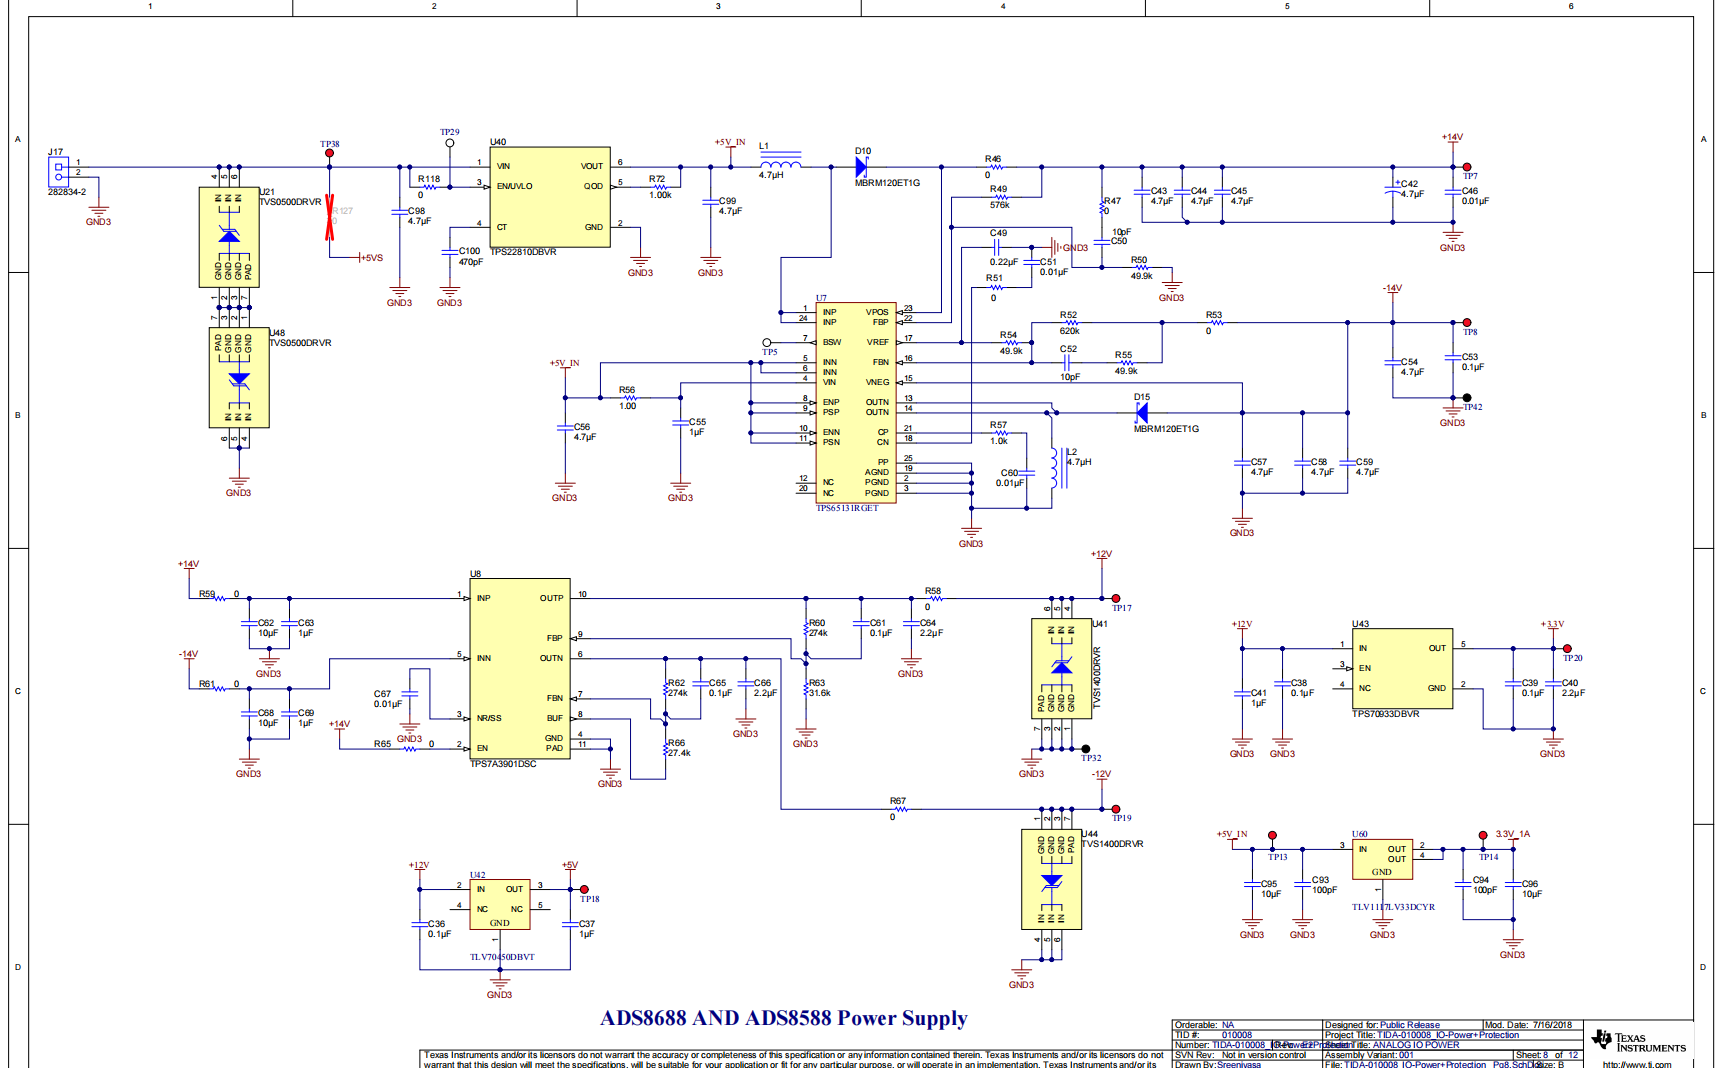Select the TP8 test point on -14V
1717x1068 pixels.
1467,323
